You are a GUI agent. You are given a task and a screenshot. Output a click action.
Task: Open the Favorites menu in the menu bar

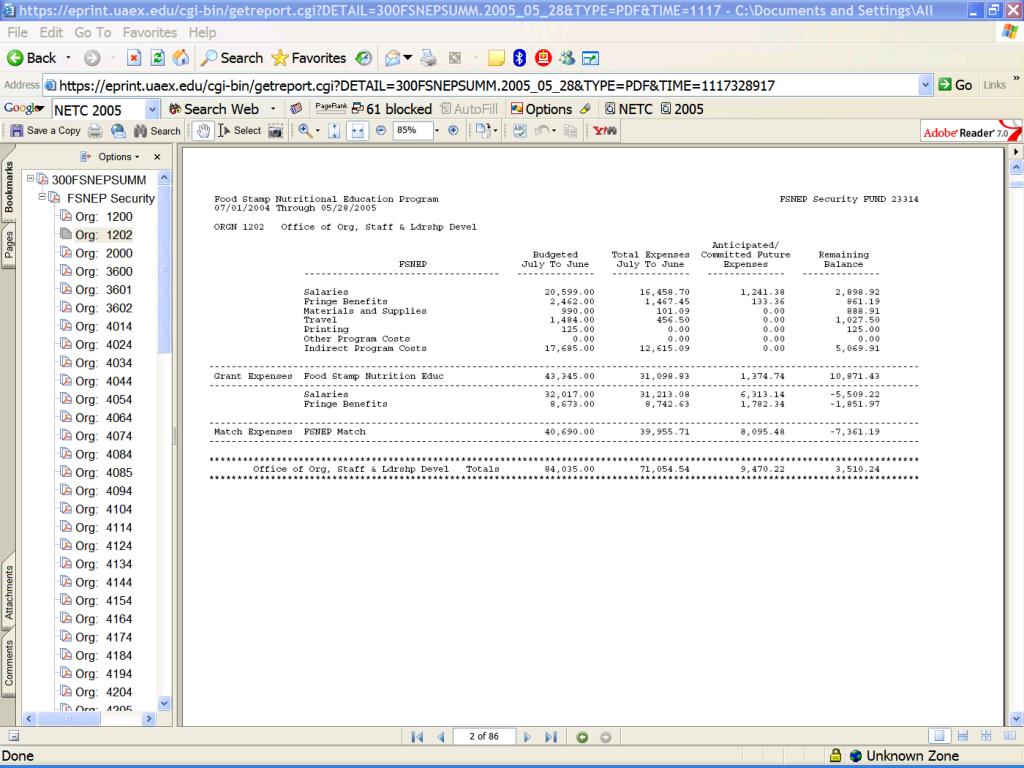pos(149,33)
